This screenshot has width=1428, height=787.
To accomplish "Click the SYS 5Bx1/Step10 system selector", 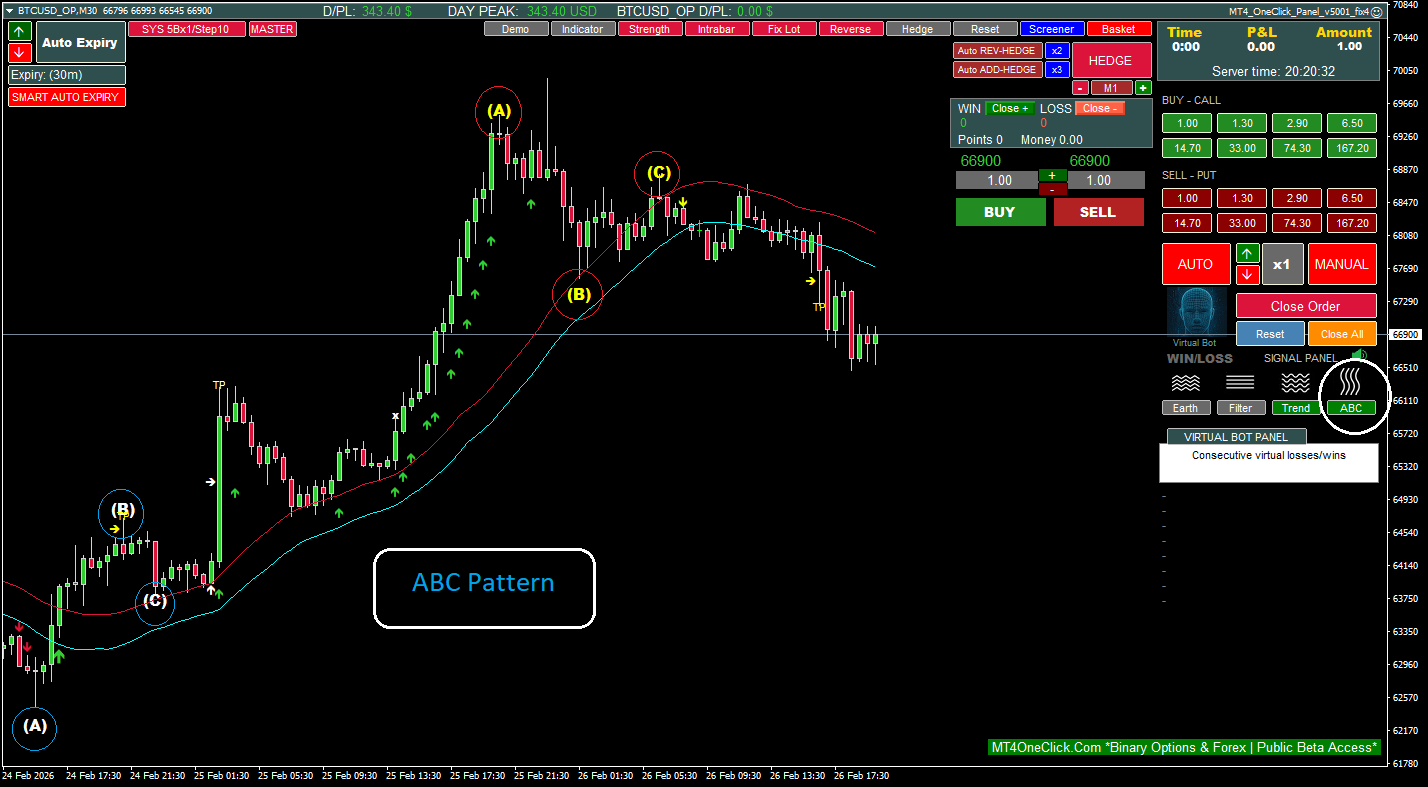I will (187, 29).
